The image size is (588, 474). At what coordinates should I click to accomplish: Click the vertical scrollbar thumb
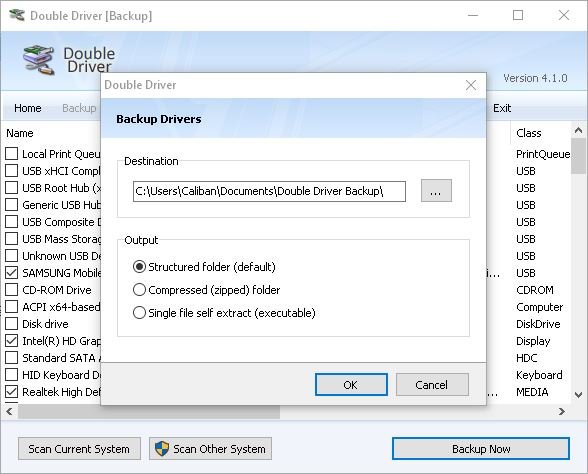pos(578,156)
